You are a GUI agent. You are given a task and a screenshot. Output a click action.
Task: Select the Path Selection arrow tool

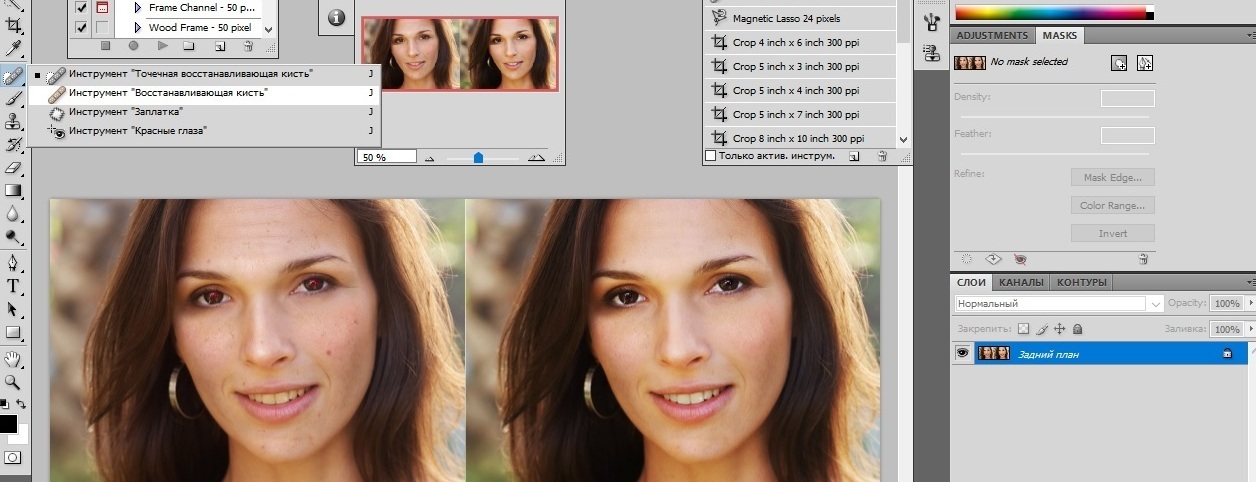point(14,309)
